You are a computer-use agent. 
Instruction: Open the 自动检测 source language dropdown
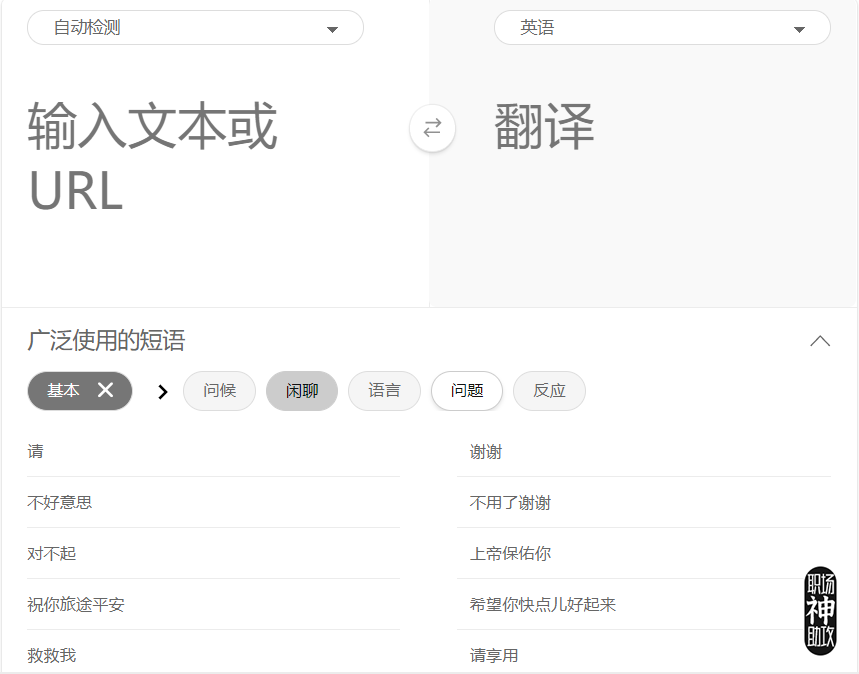pyautogui.click(x=194, y=27)
